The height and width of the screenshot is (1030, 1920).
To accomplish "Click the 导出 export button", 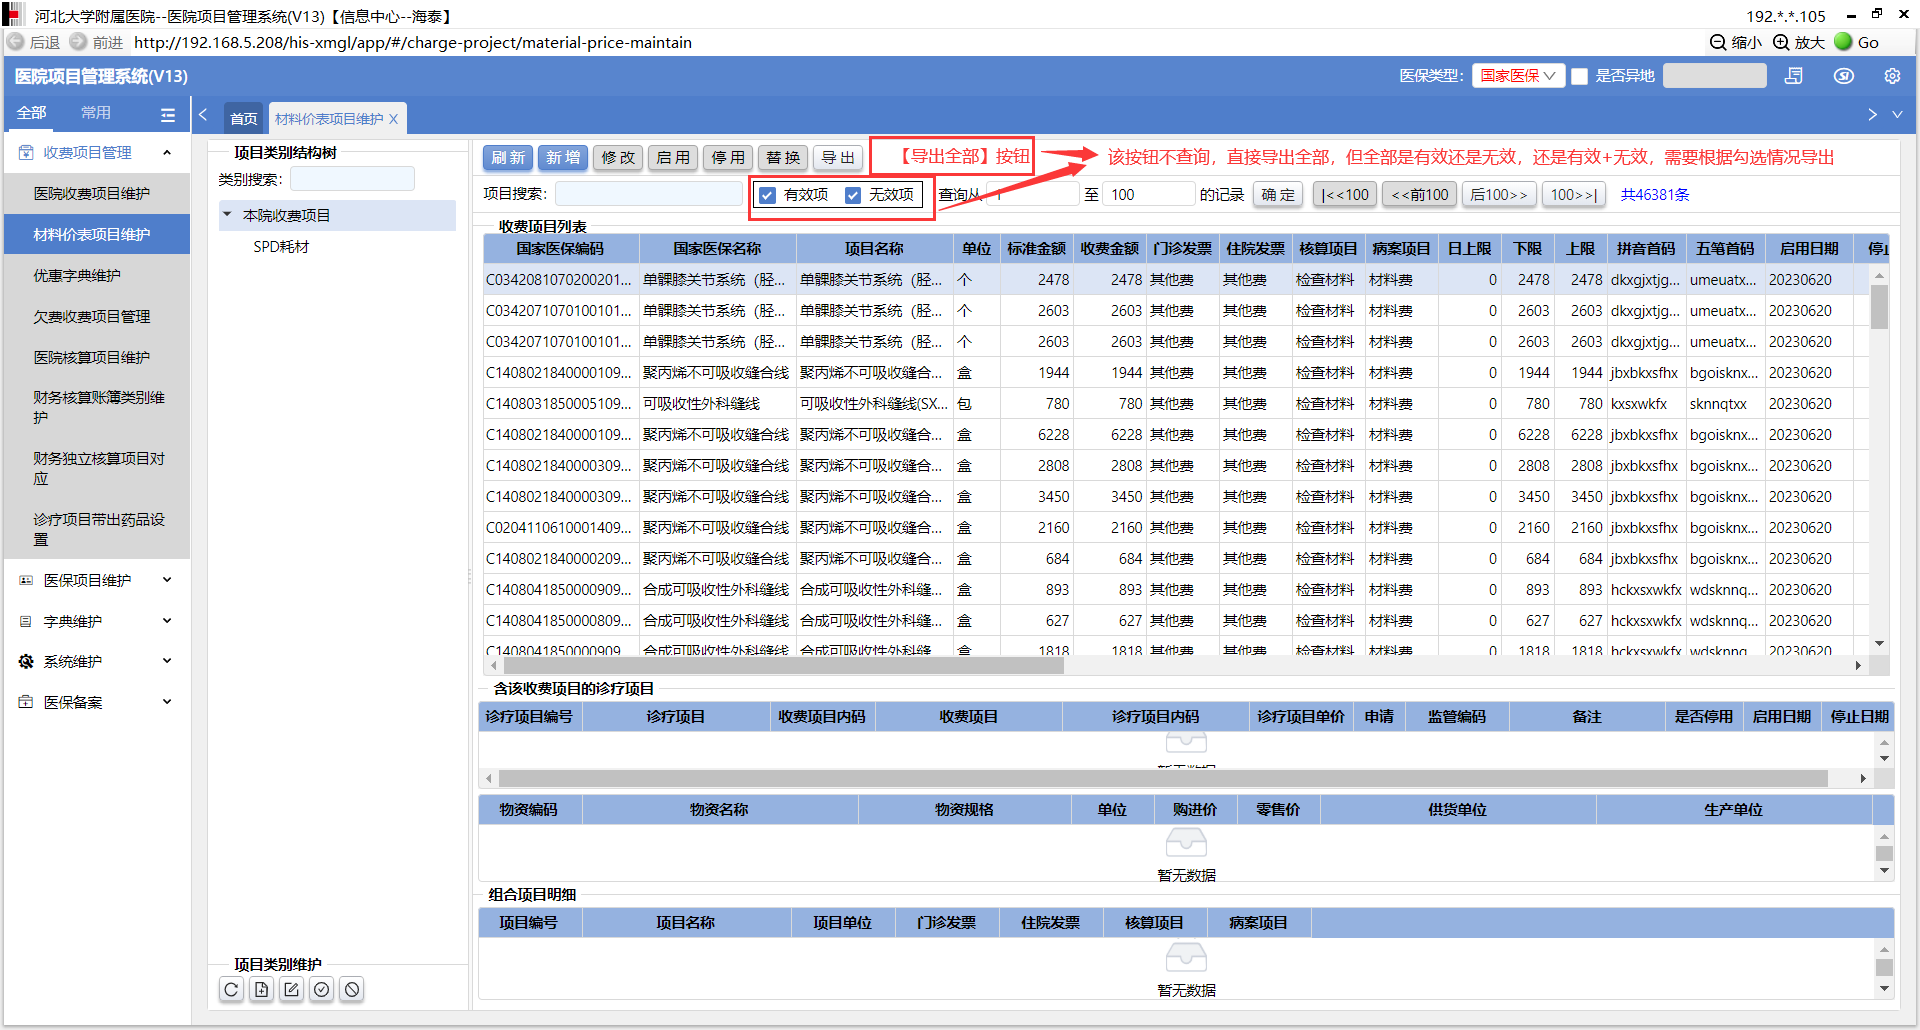I will pos(838,158).
